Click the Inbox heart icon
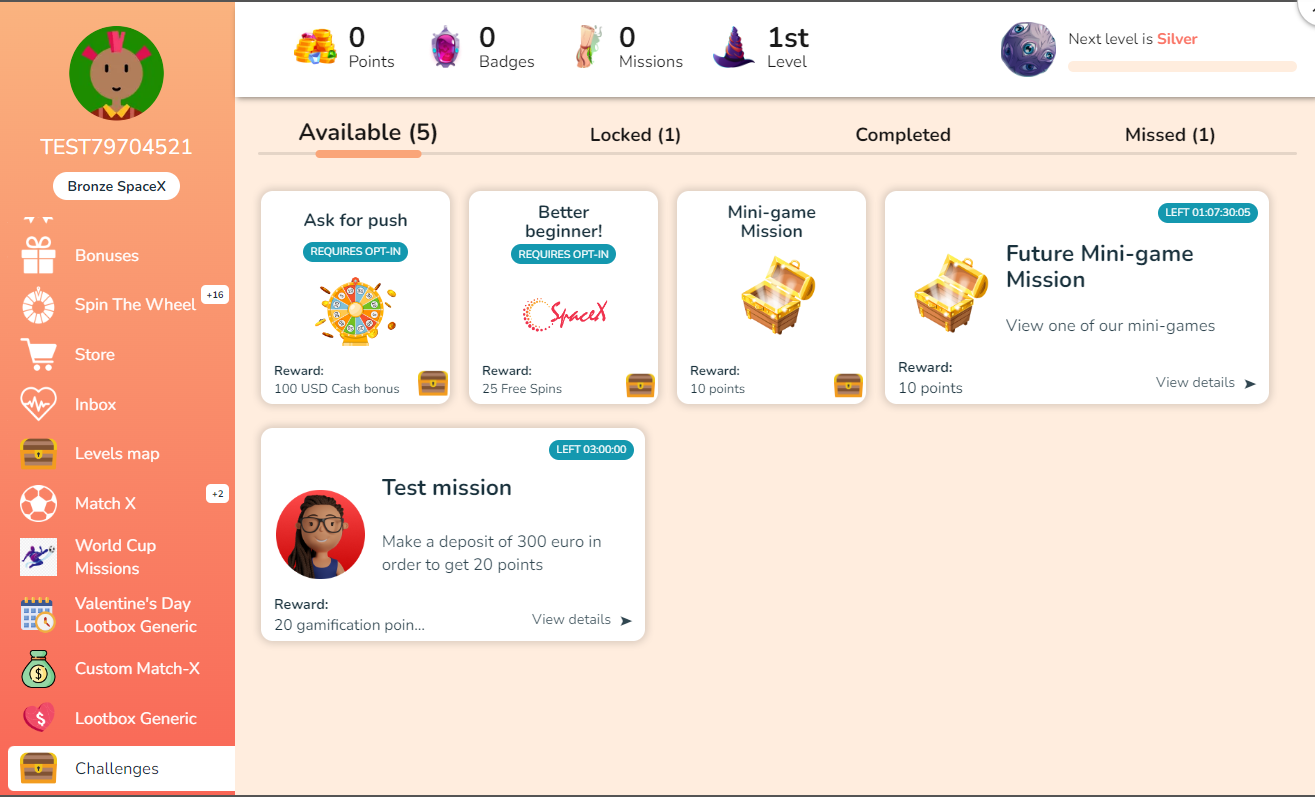 click(39, 404)
